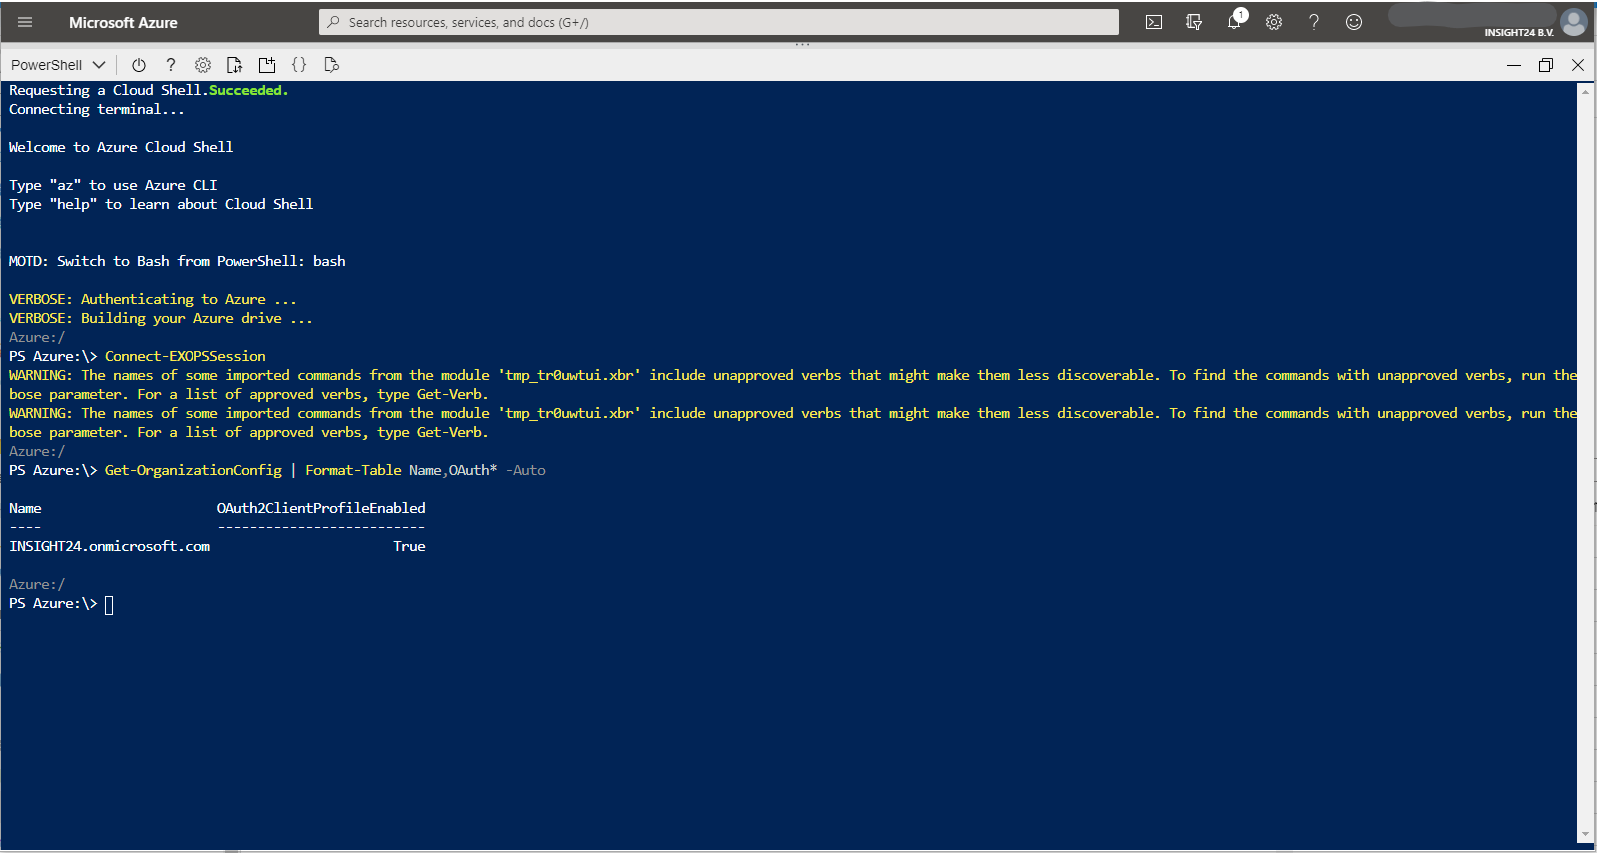Open a new Cloud Shell session
Screen dimensions: 1597x853
click(267, 65)
